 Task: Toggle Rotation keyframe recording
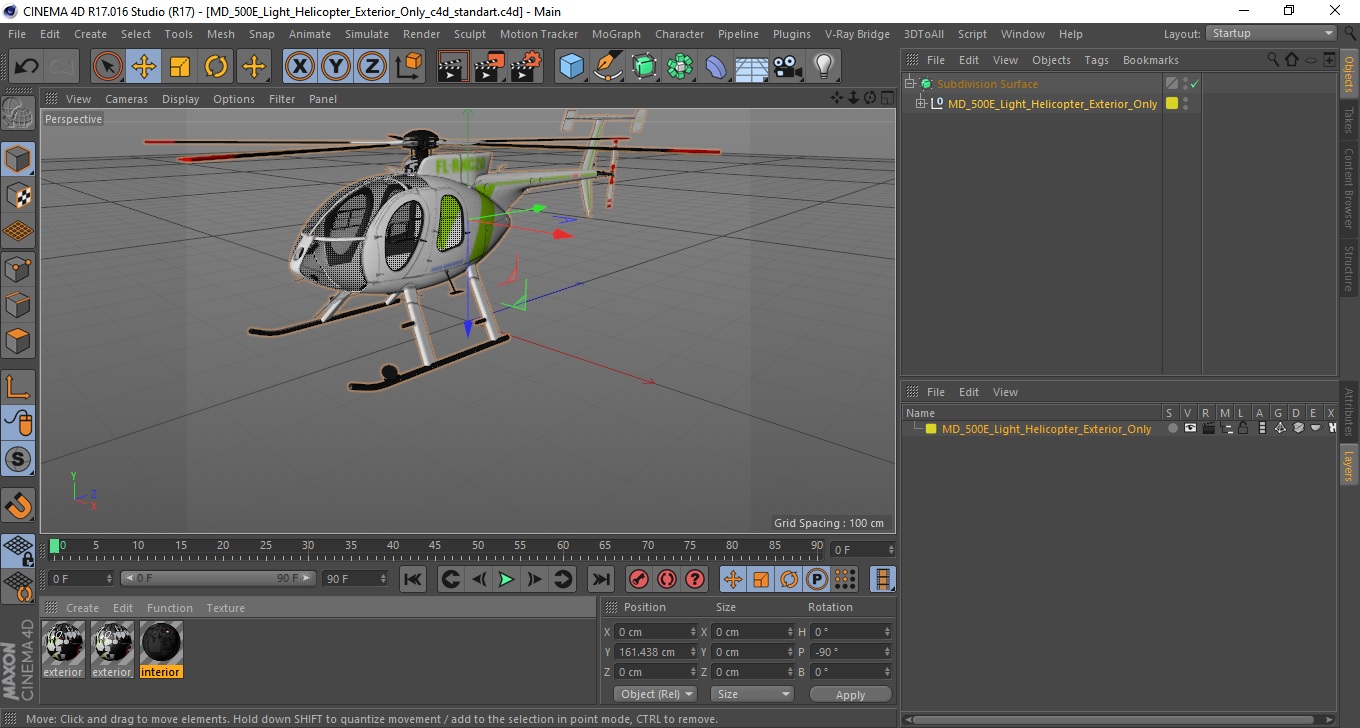(789, 579)
